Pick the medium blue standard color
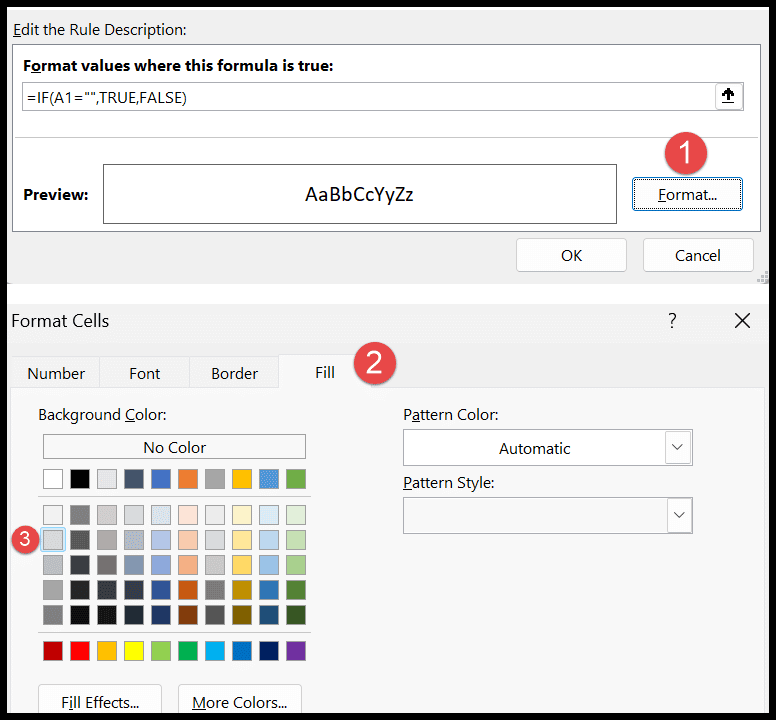 tap(242, 651)
